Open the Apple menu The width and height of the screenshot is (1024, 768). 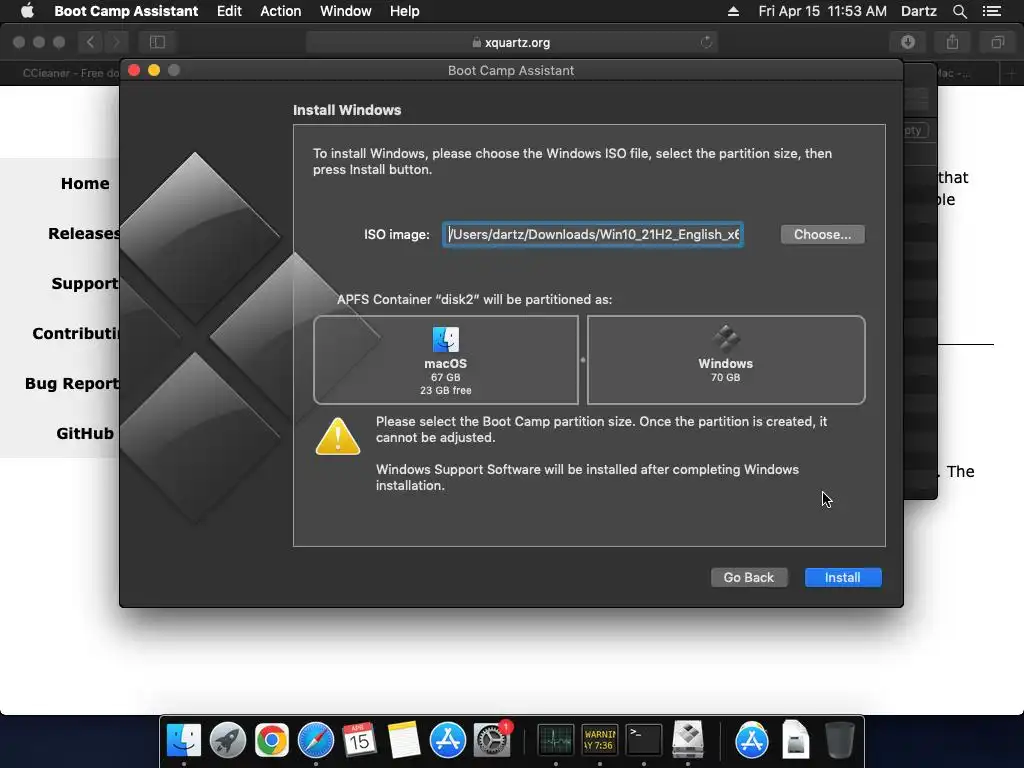(27, 11)
